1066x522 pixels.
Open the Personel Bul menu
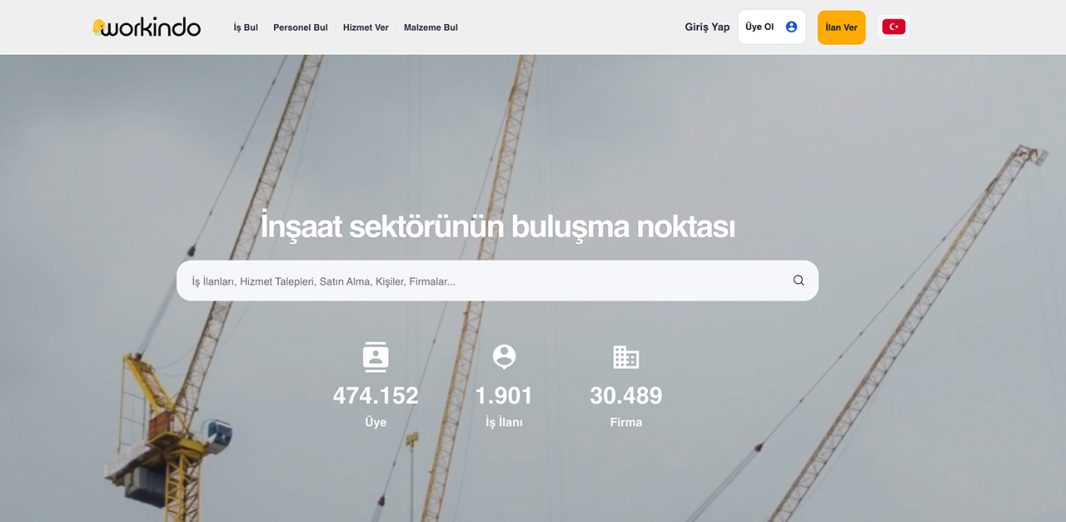(300, 28)
